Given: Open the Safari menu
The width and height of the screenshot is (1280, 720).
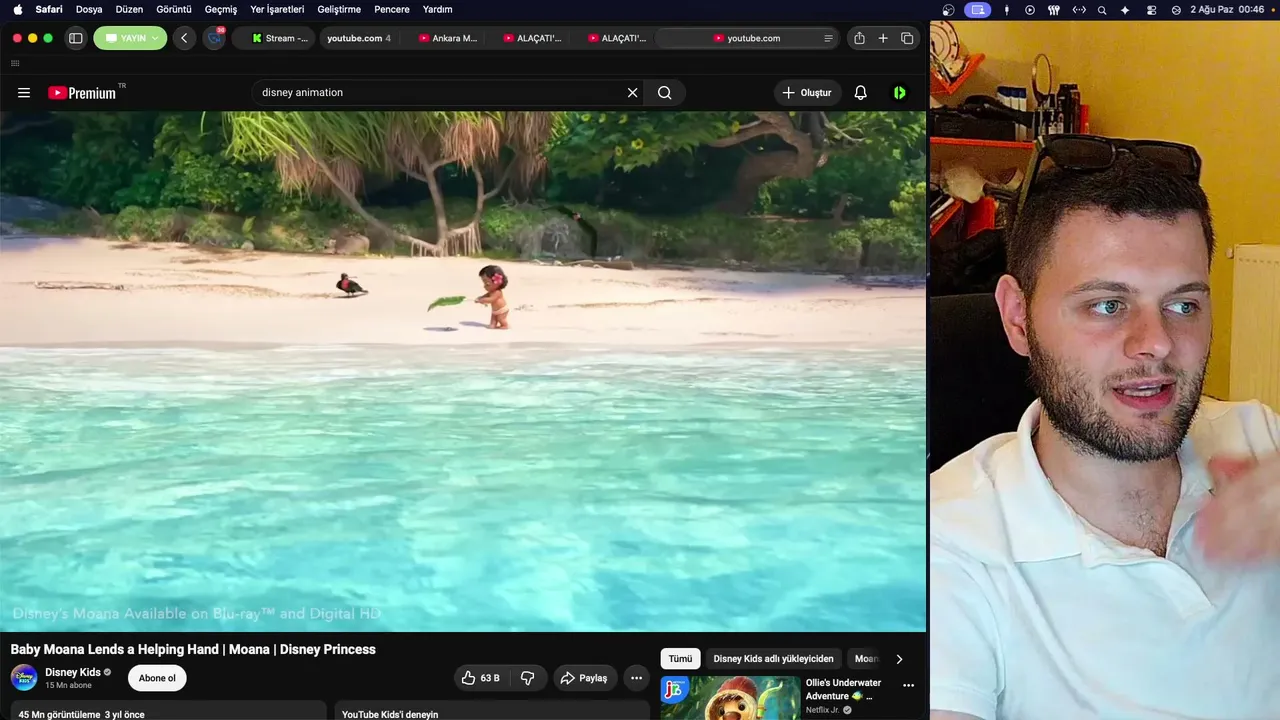Looking at the screenshot, I should 49,9.
